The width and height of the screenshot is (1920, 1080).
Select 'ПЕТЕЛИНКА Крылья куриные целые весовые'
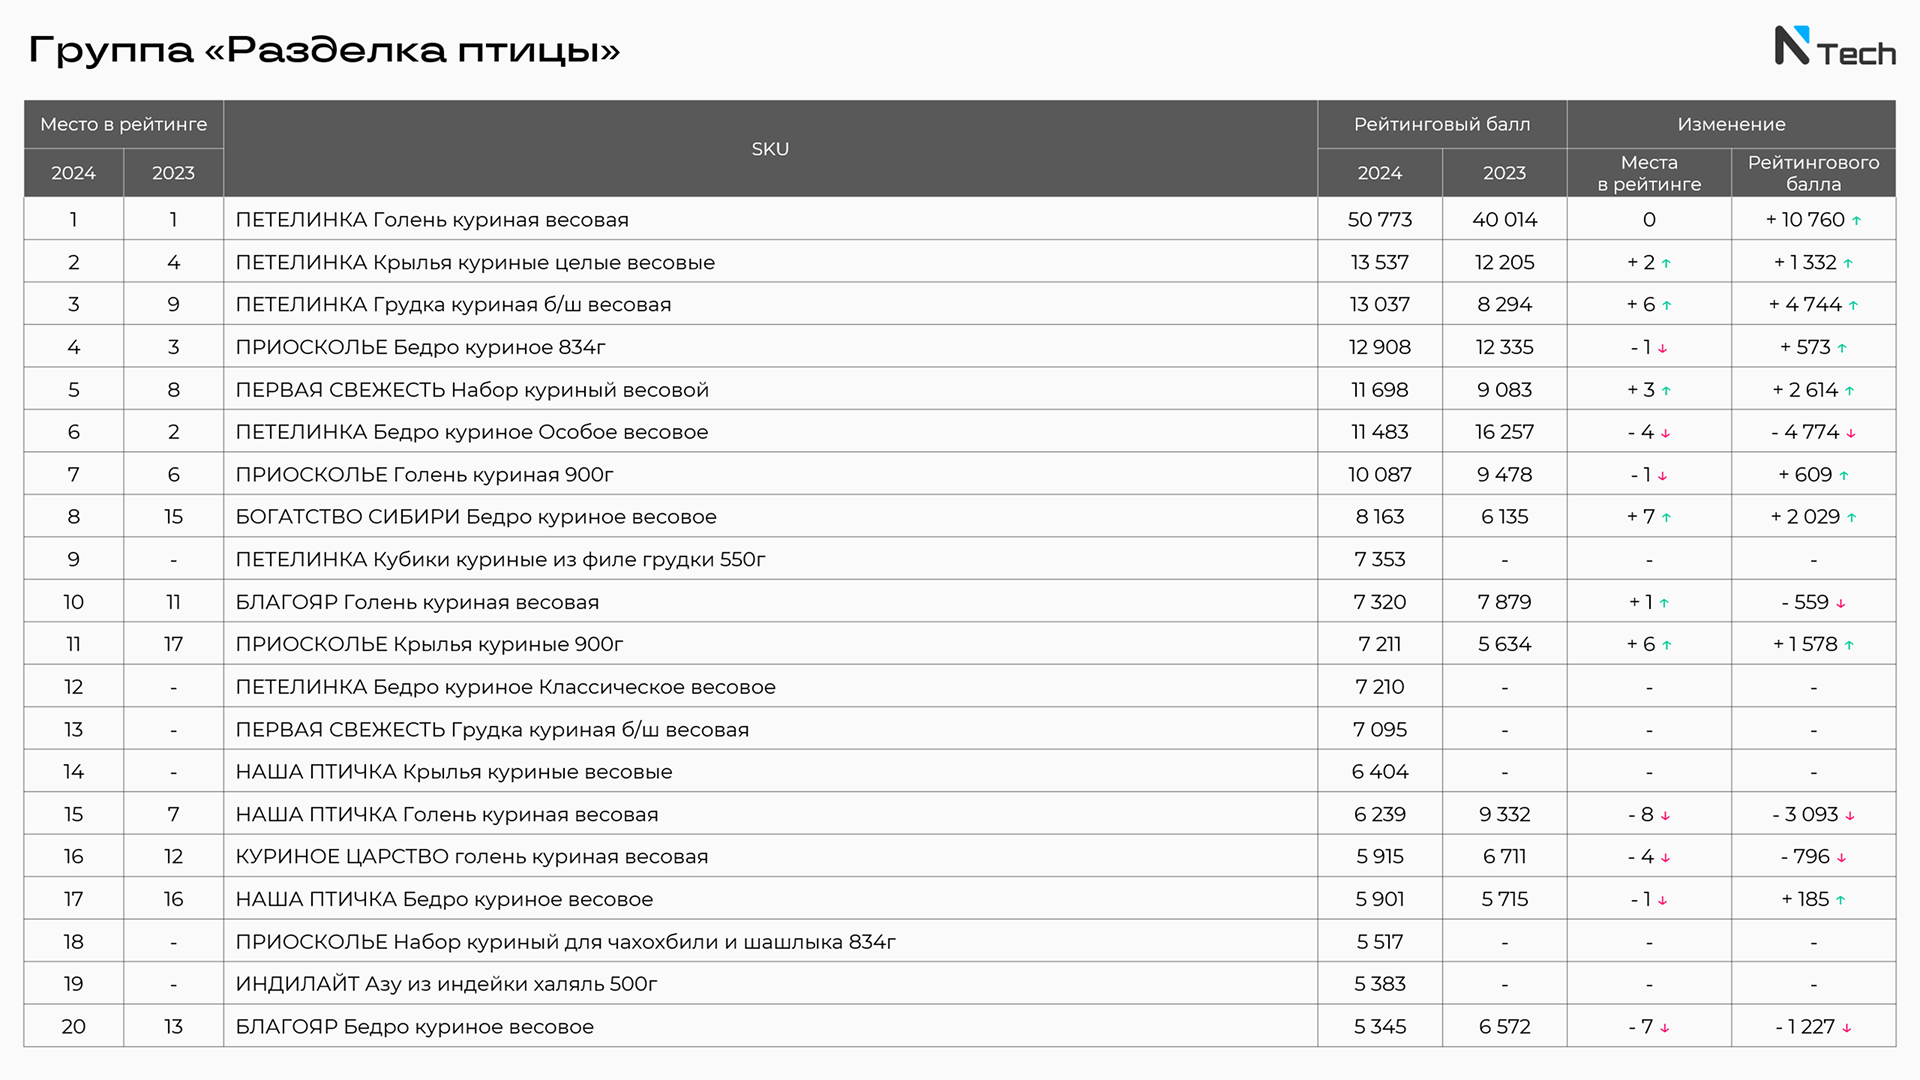pyautogui.click(x=475, y=262)
